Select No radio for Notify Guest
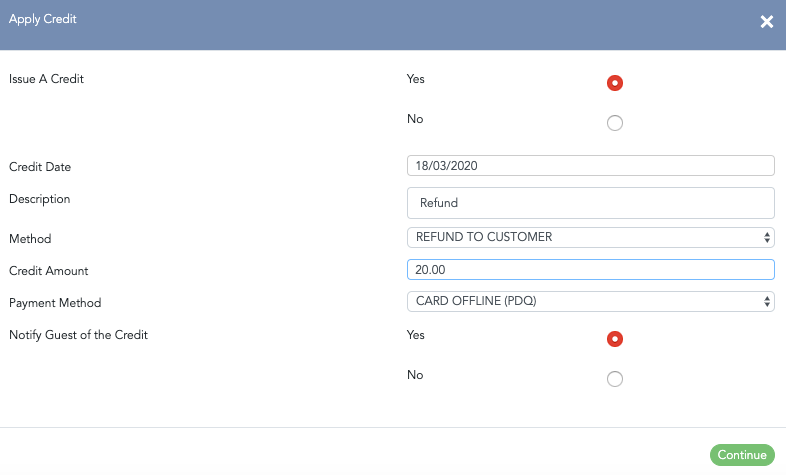This screenshot has height=475, width=786. 615,379
